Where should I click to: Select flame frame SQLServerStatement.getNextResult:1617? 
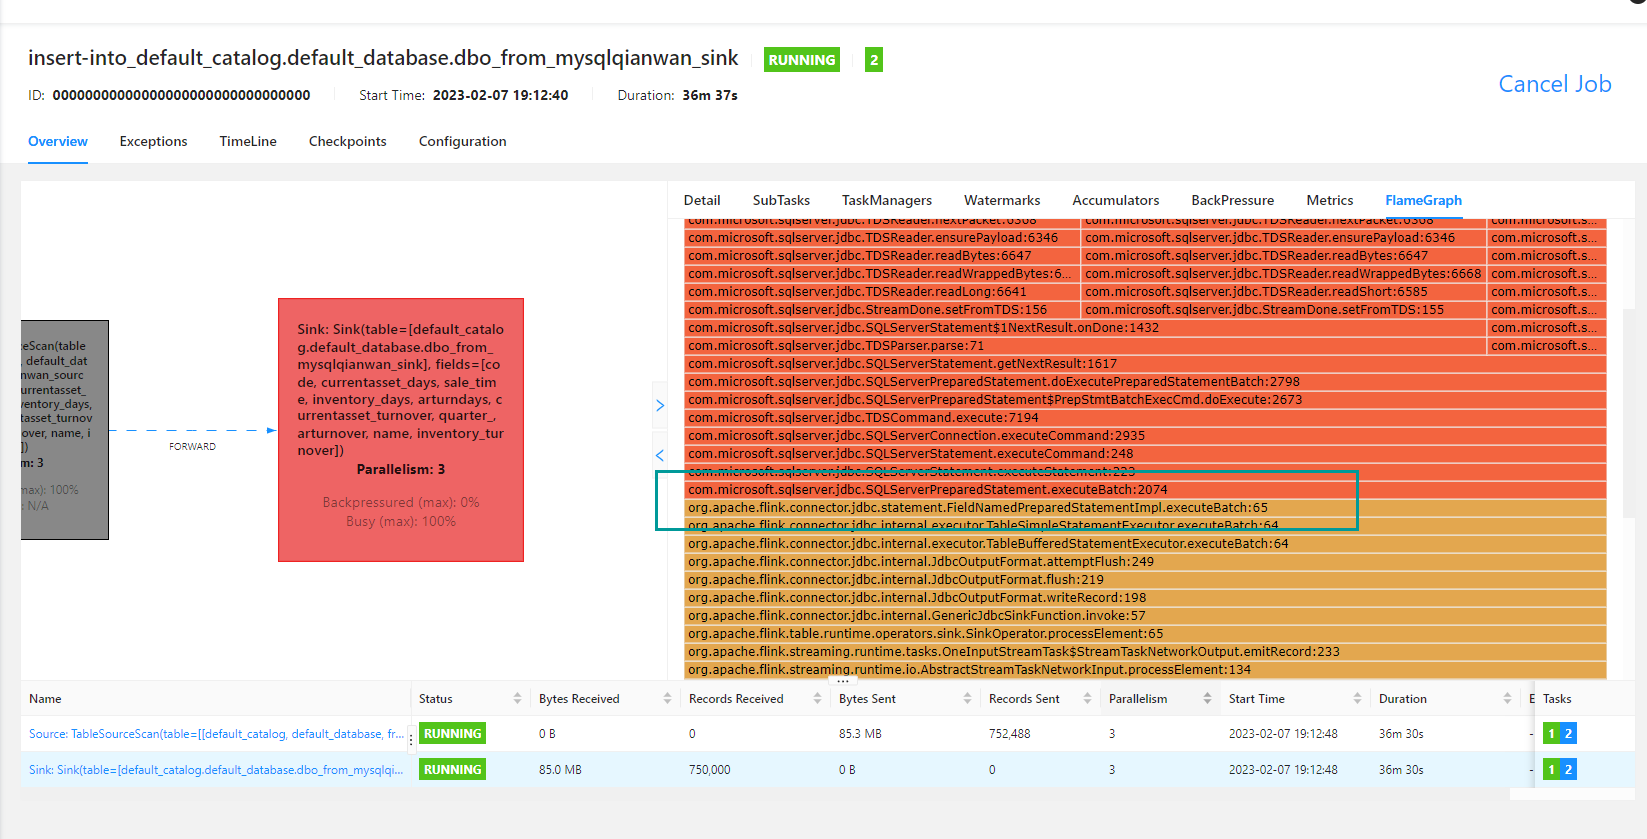coord(1145,364)
